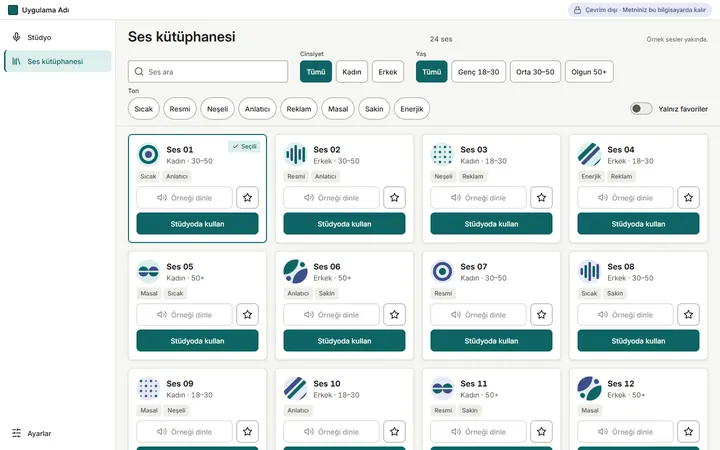This screenshot has width=720, height=450.
Task: Click the Ses 12 avatar icon
Action: tap(589, 389)
